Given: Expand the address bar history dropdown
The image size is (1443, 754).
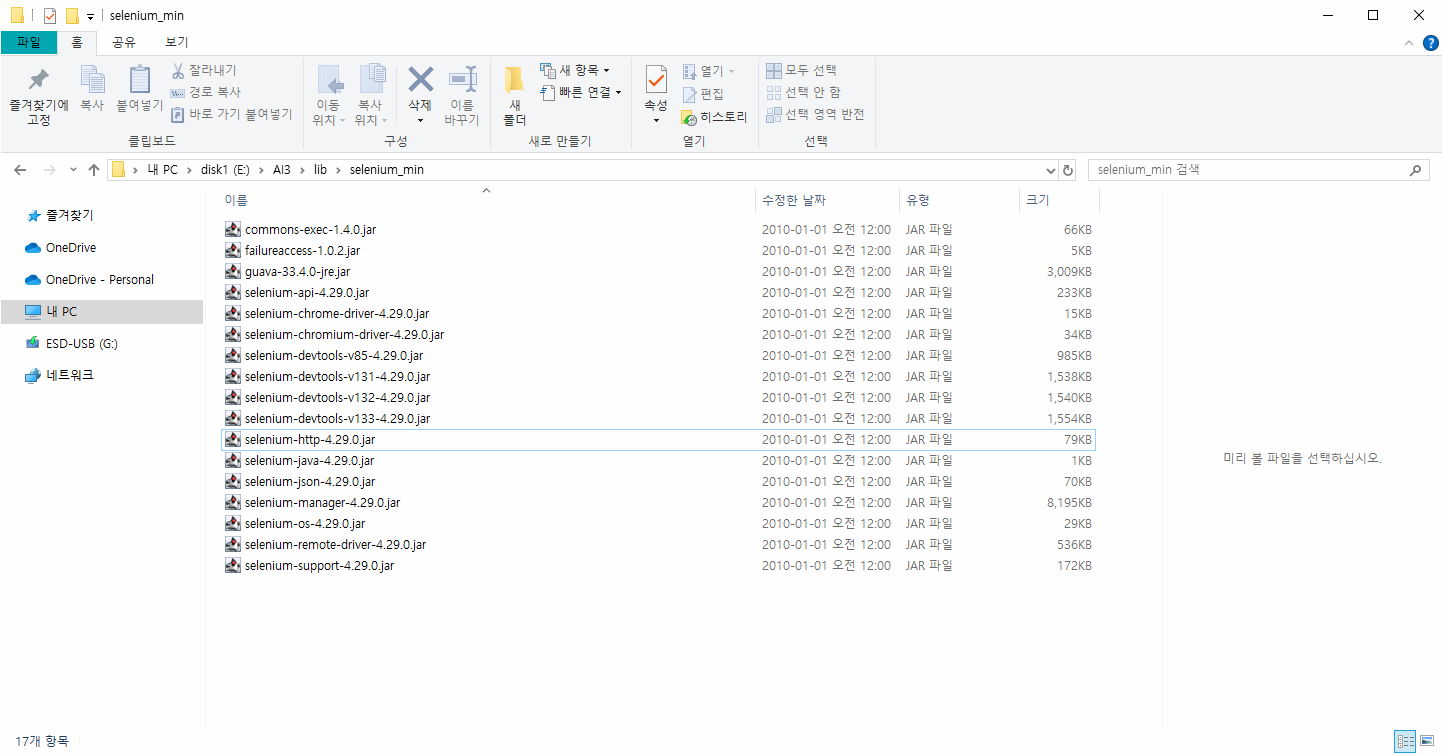Looking at the screenshot, I should (x=1050, y=170).
